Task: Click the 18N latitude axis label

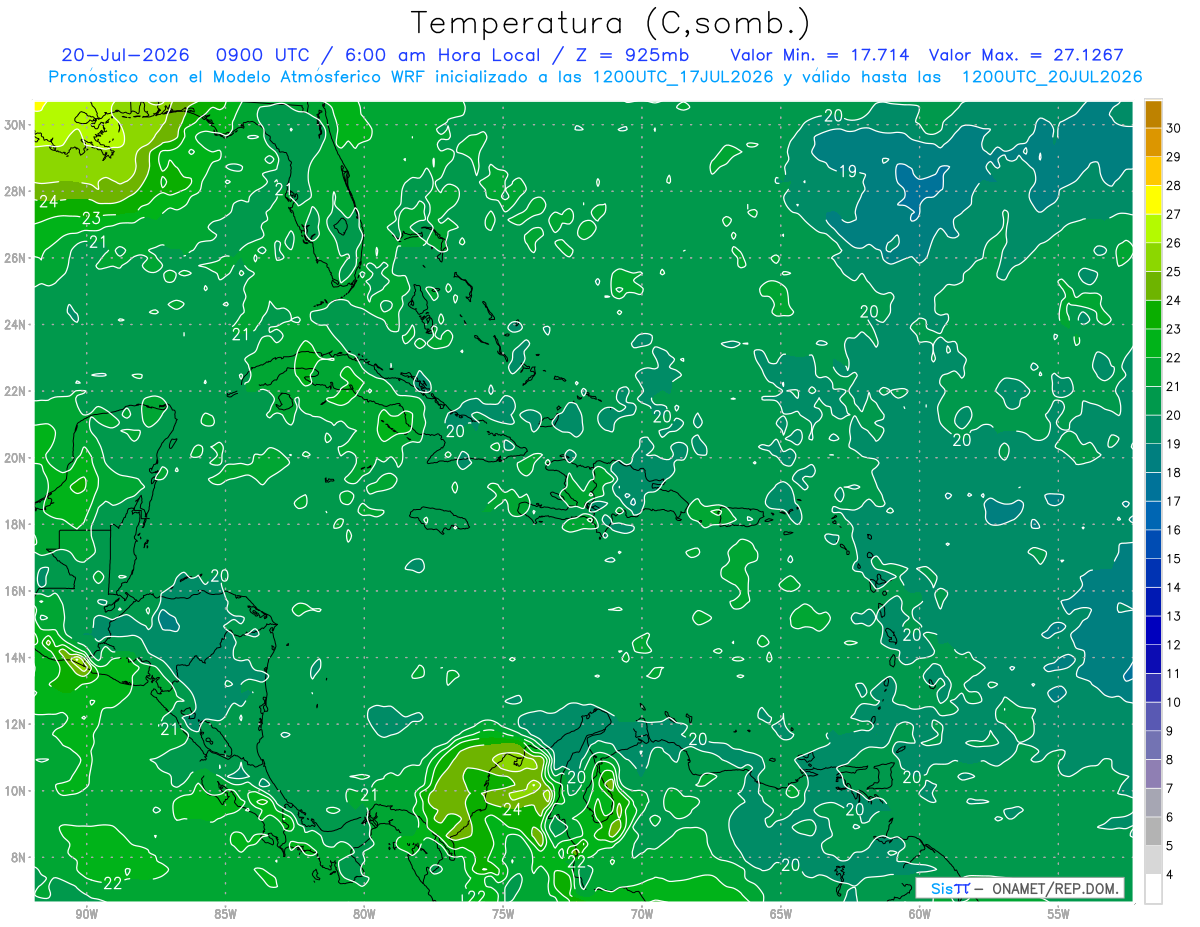Action: pyautogui.click(x=15, y=524)
